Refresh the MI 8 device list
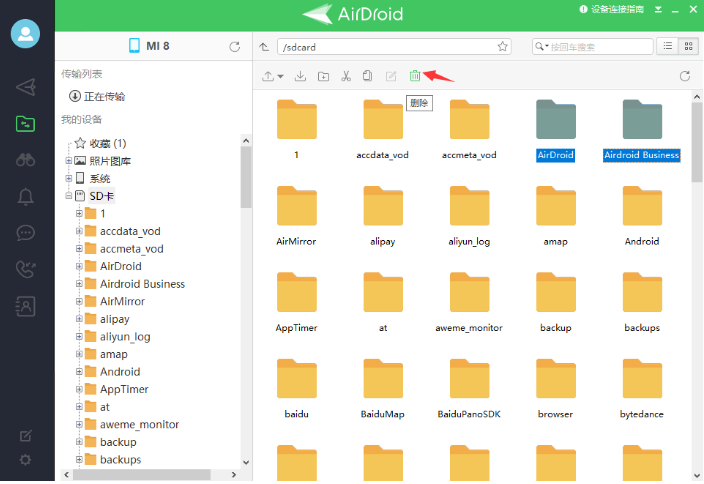Image resolution: width=704 pixels, height=484 pixels. tap(234, 47)
